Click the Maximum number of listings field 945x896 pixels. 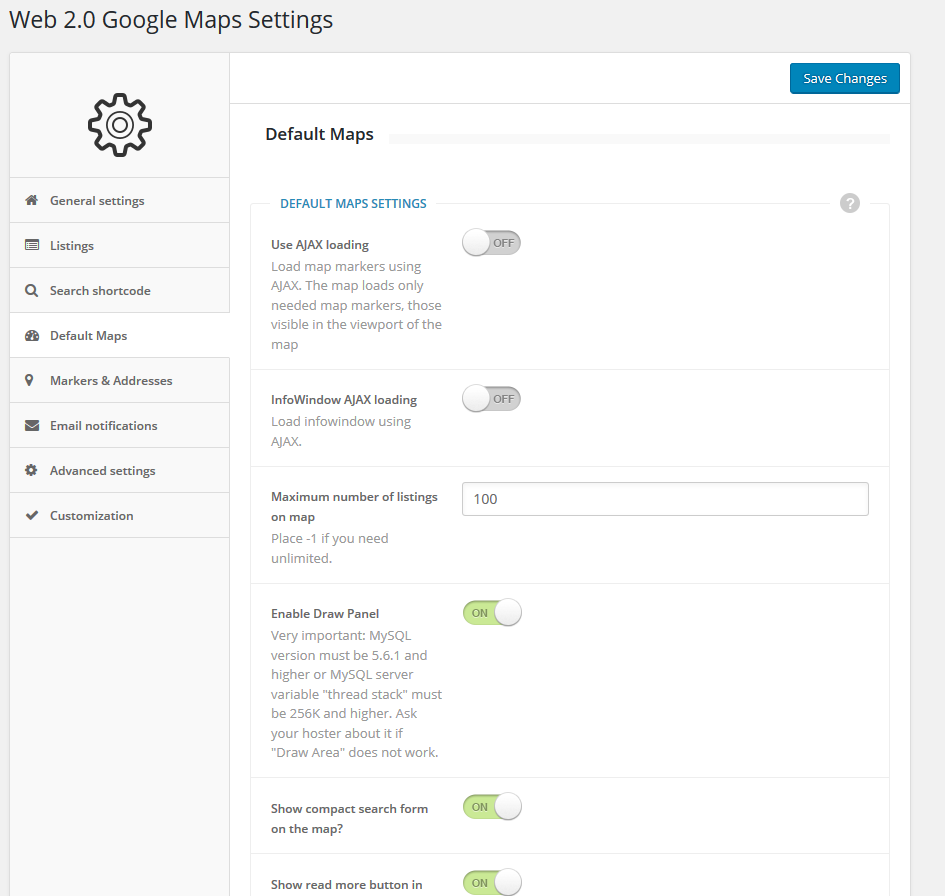point(665,499)
